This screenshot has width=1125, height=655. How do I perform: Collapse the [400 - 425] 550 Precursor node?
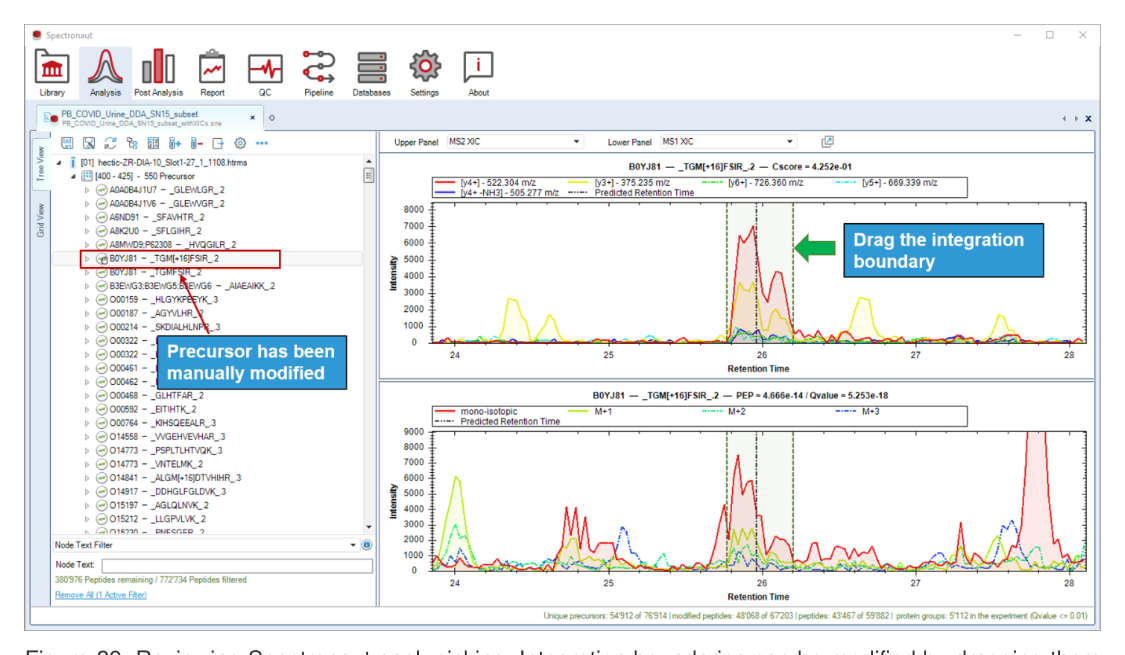coord(73,176)
